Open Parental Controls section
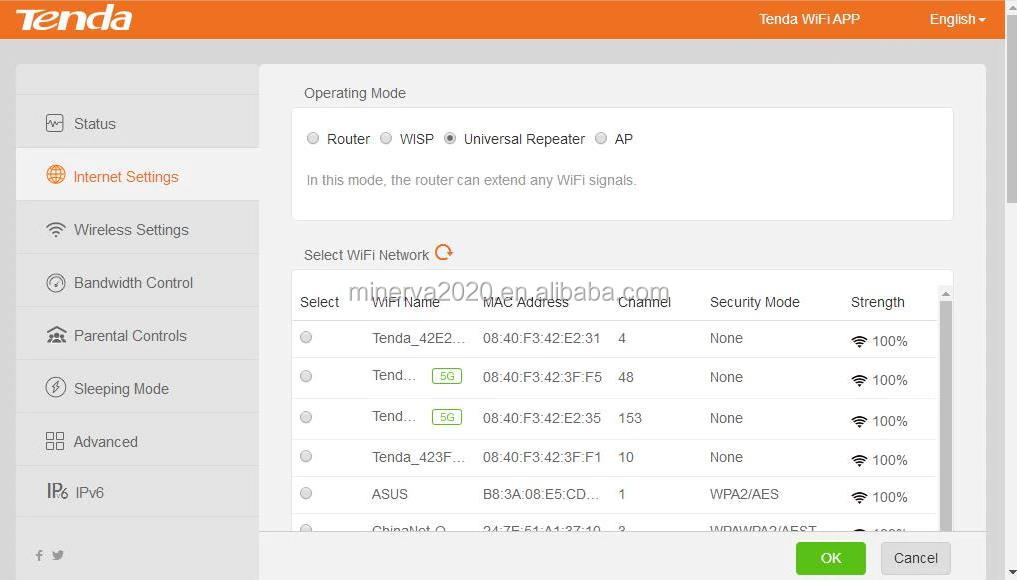 [x=138, y=335]
